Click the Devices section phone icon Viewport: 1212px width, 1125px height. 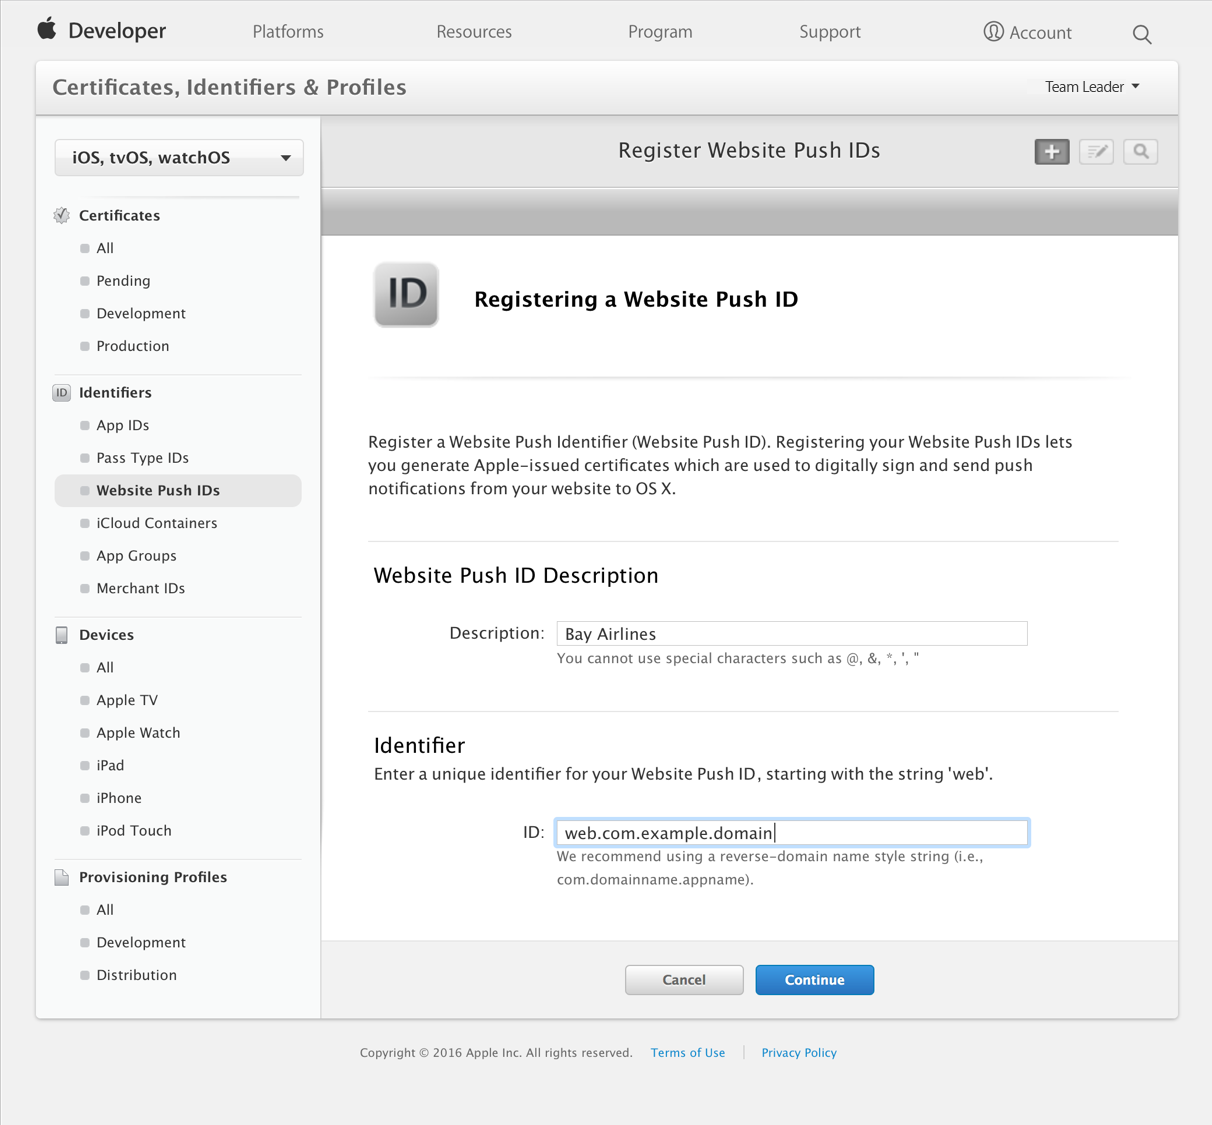[62, 635]
